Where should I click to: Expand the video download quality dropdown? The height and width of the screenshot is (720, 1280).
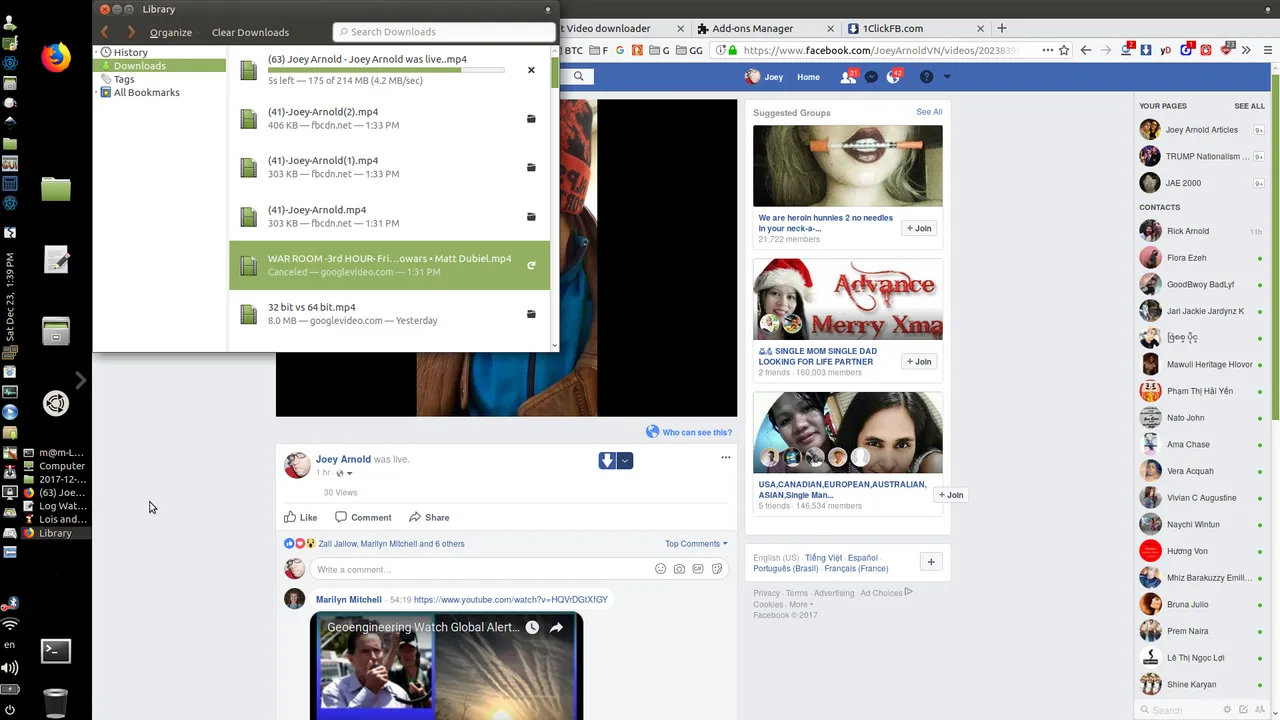[x=625, y=460]
